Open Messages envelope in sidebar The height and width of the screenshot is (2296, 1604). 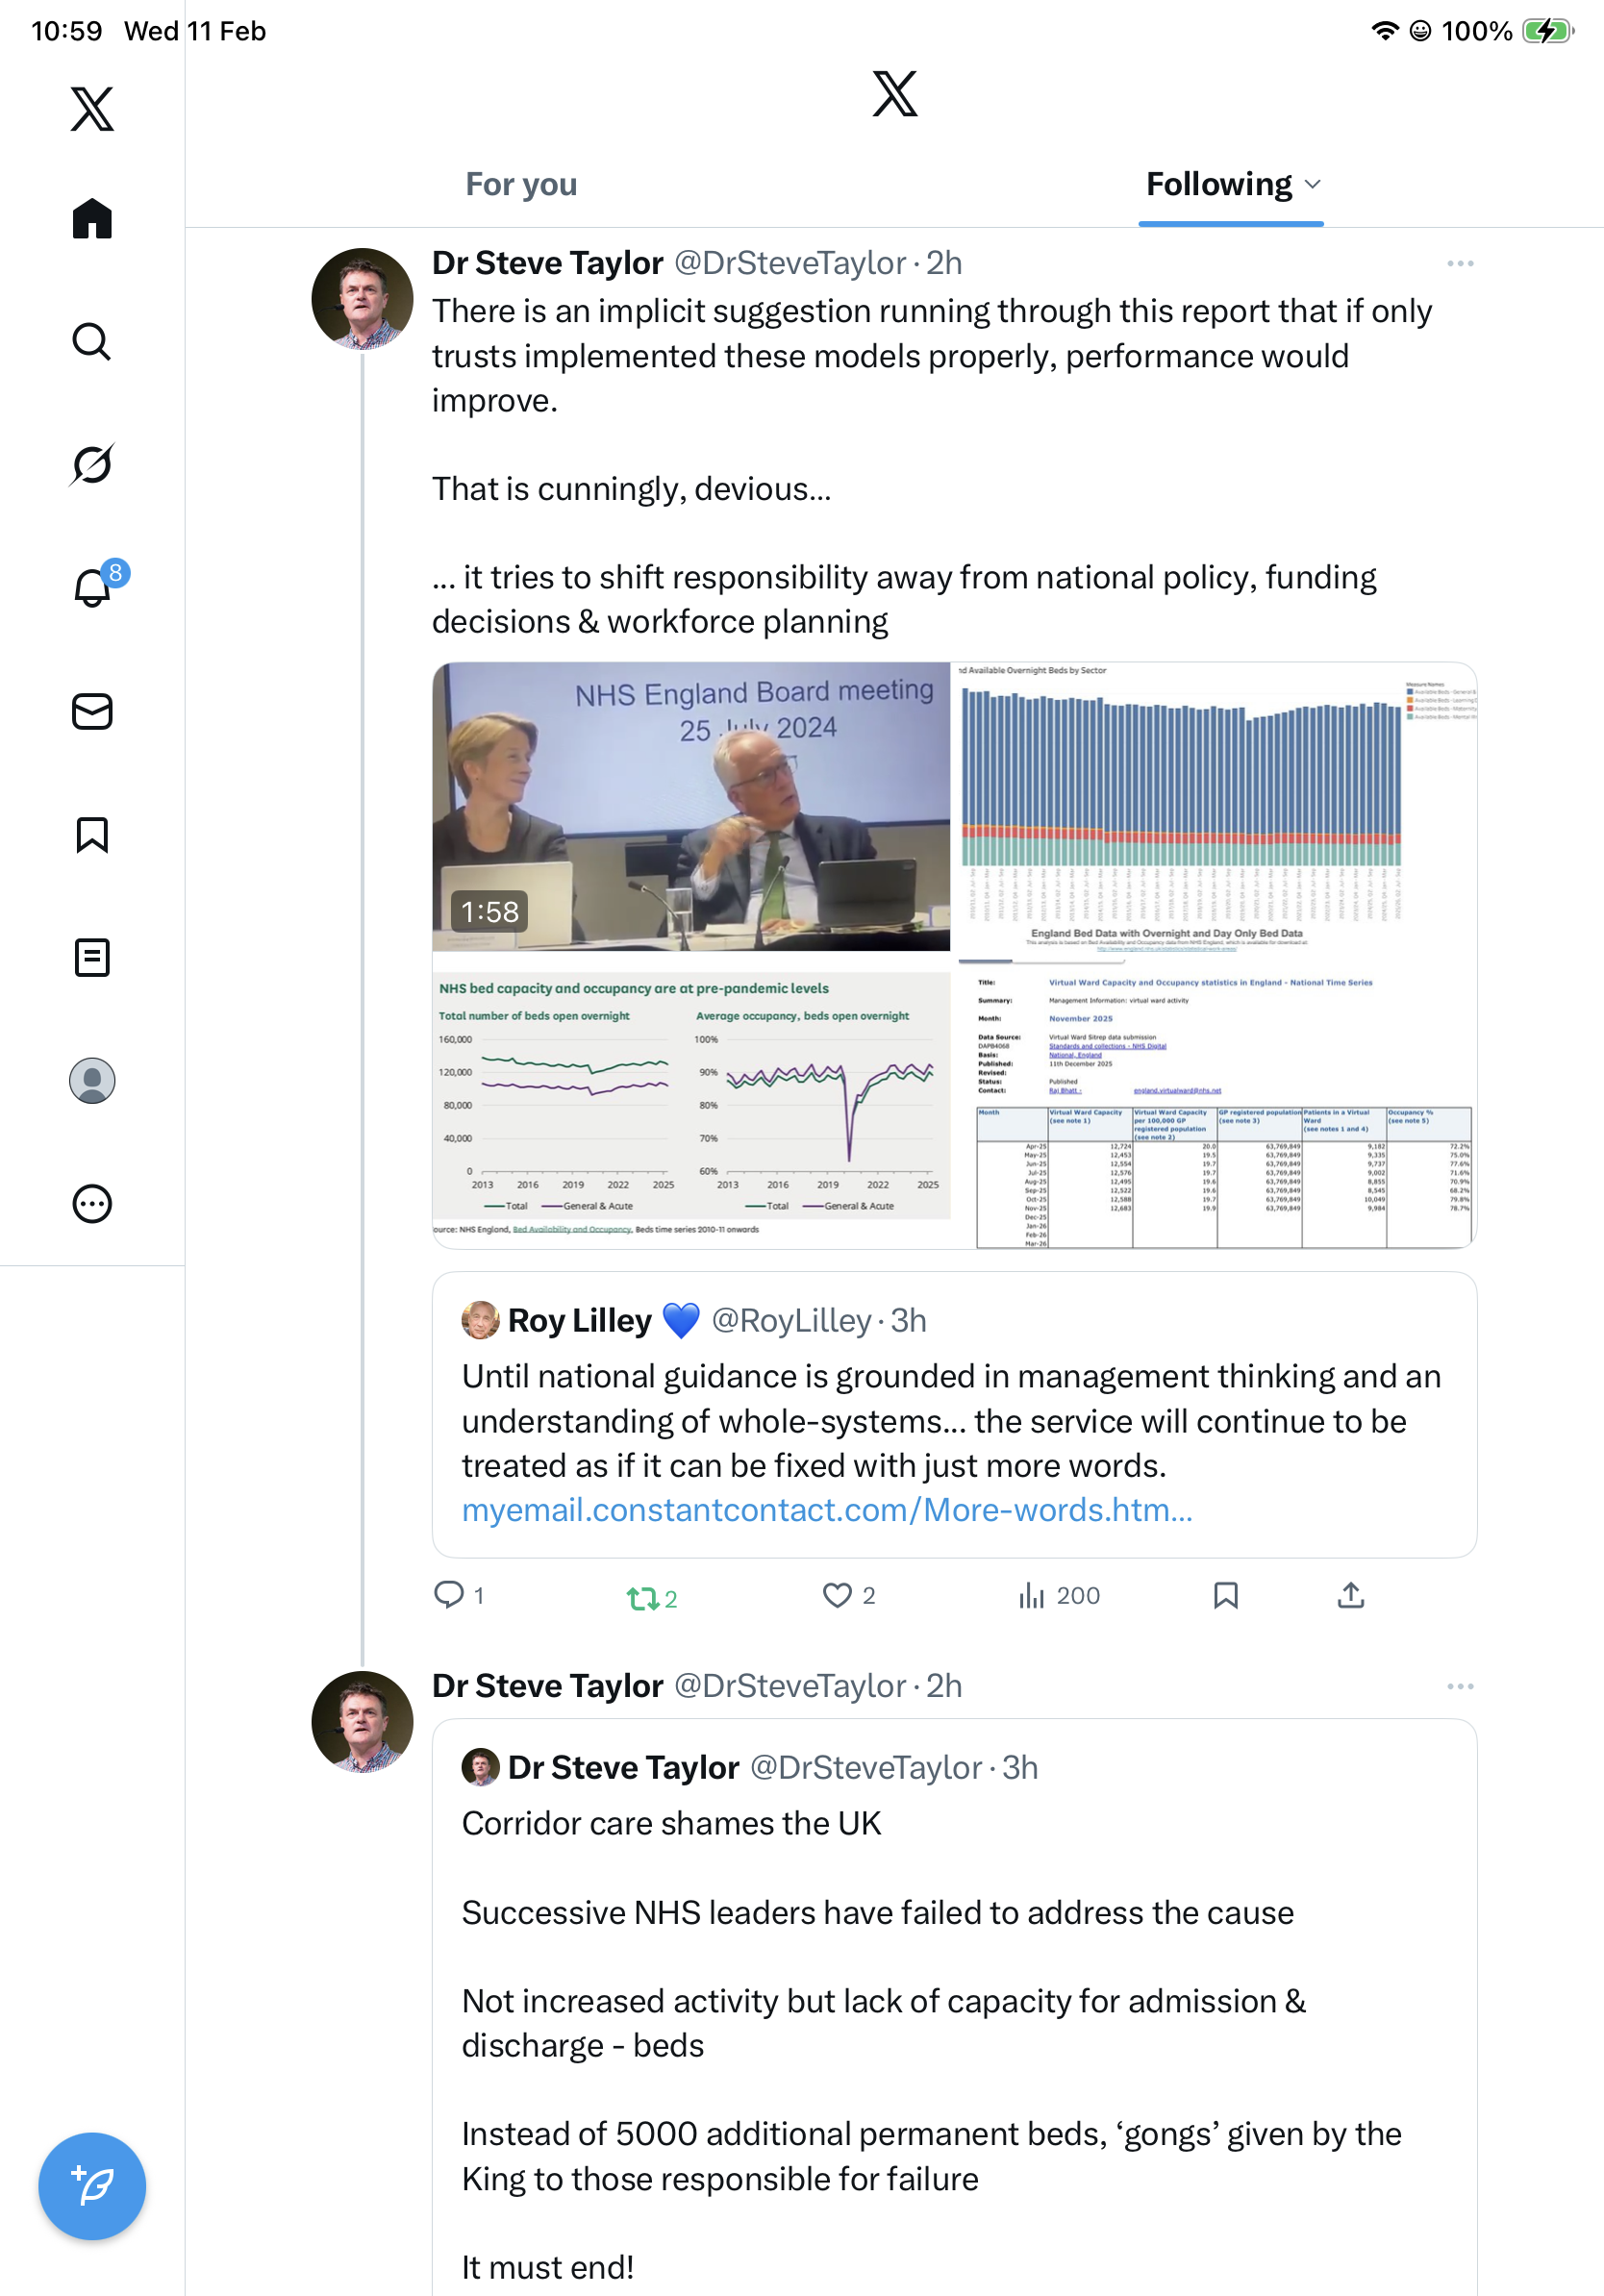(92, 712)
